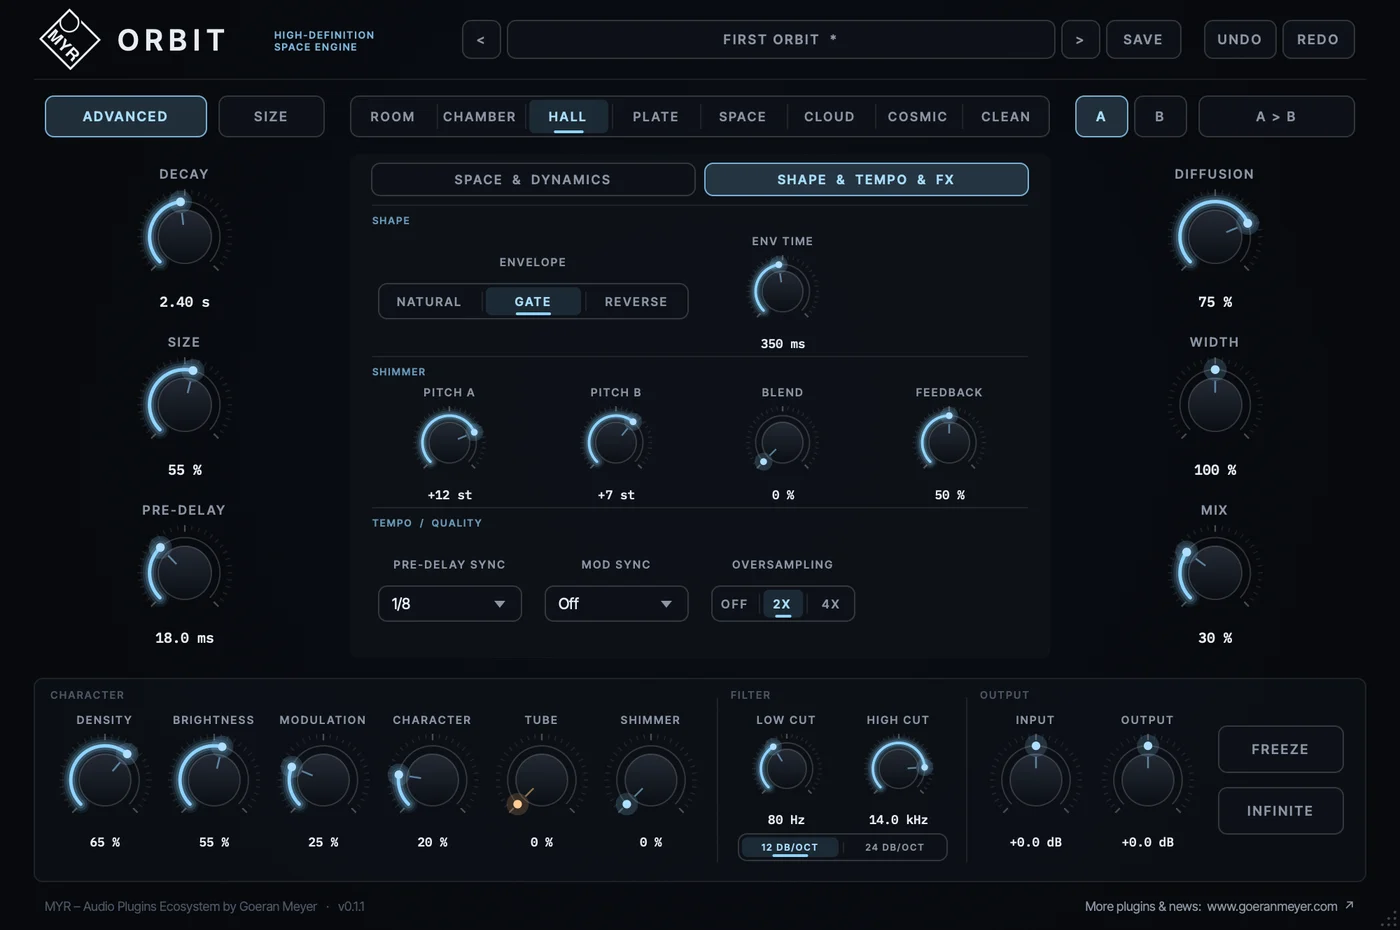Enable Freeze mode
The height and width of the screenshot is (930, 1400).
click(x=1280, y=749)
